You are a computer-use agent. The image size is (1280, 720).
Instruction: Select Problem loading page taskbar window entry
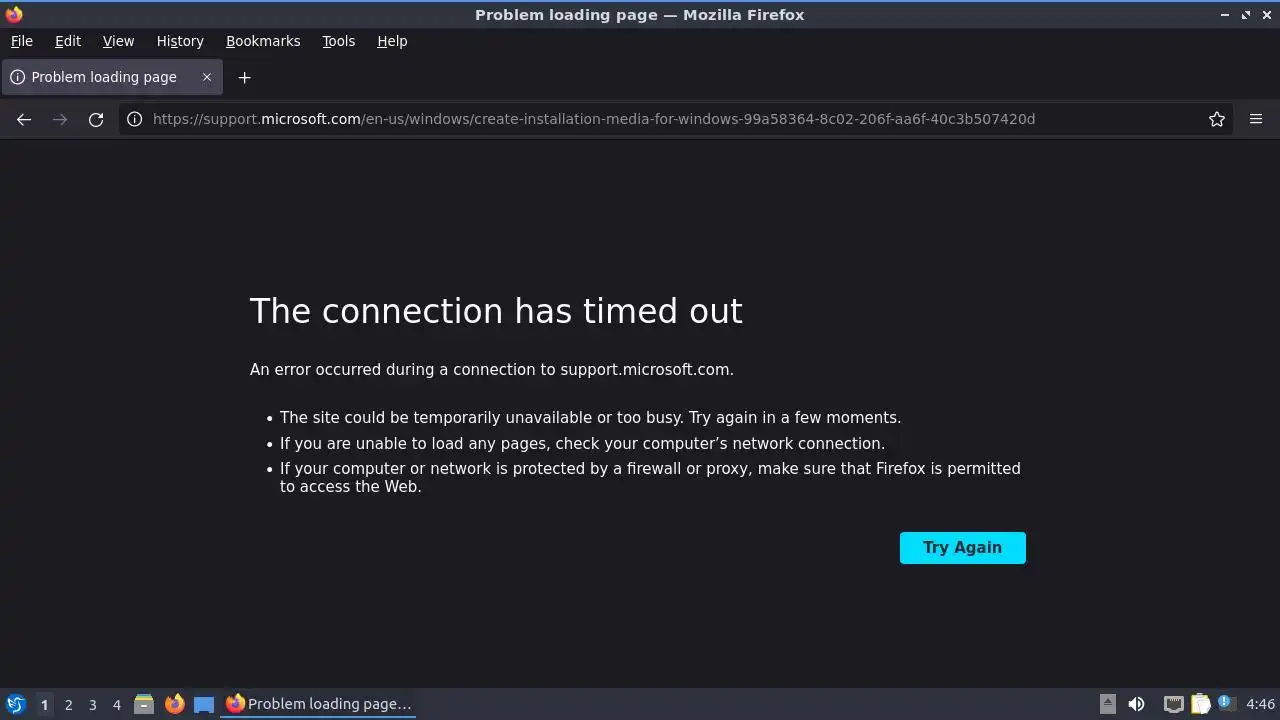click(319, 704)
